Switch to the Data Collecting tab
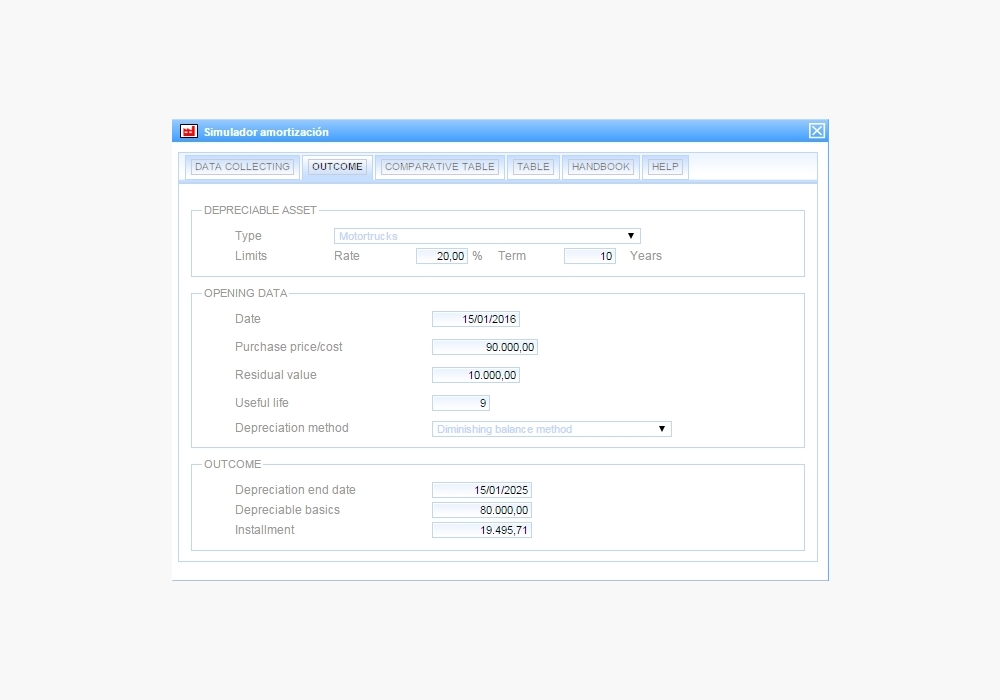Screen dimensions: 1000x700 coord(242,167)
